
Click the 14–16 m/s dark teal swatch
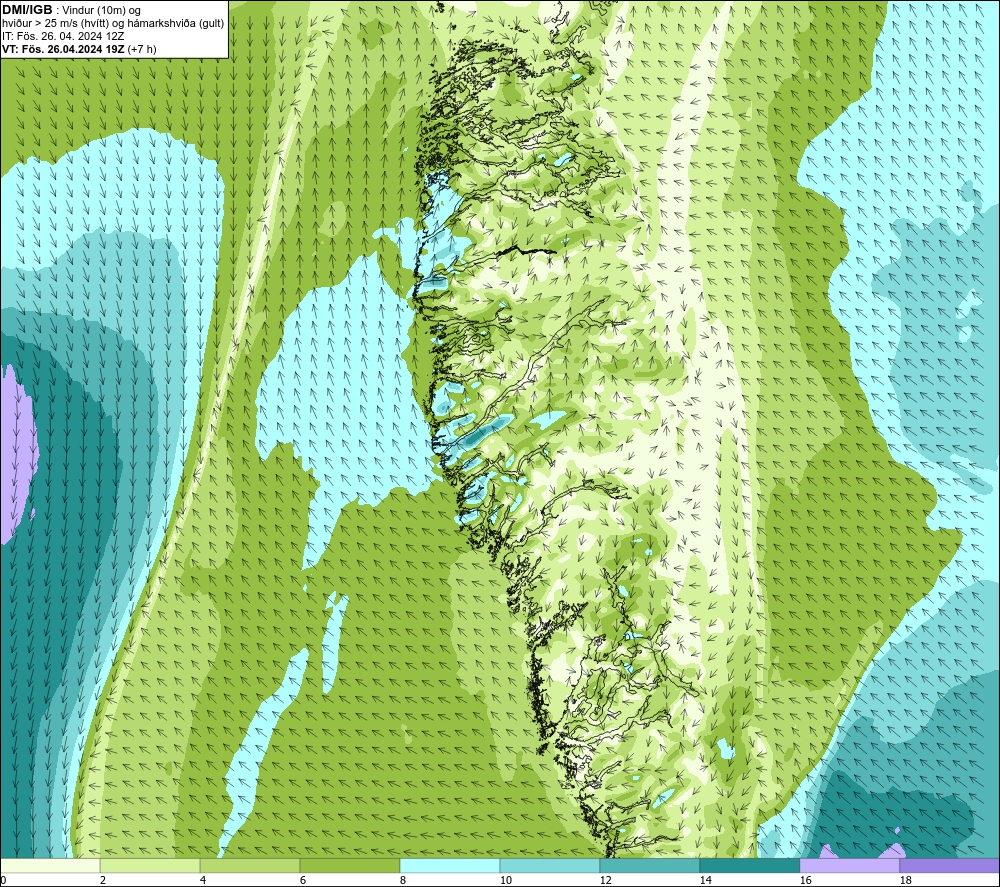750,865
